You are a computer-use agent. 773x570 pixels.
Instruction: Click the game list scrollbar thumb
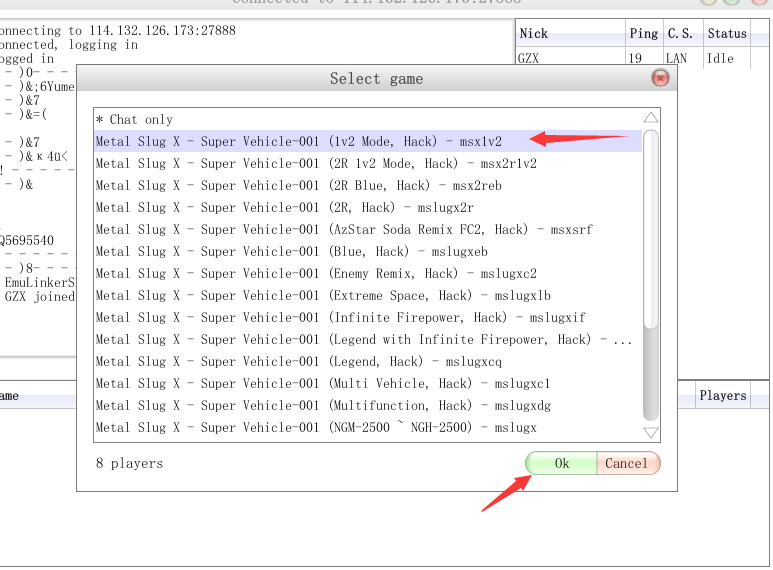click(651, 229)
